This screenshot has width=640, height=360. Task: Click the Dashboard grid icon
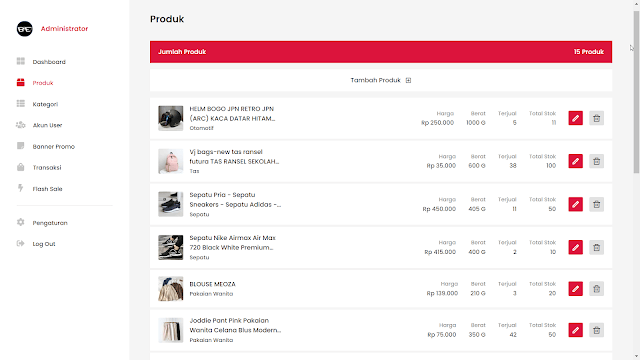pyautogui.click(x=20, y=61)
